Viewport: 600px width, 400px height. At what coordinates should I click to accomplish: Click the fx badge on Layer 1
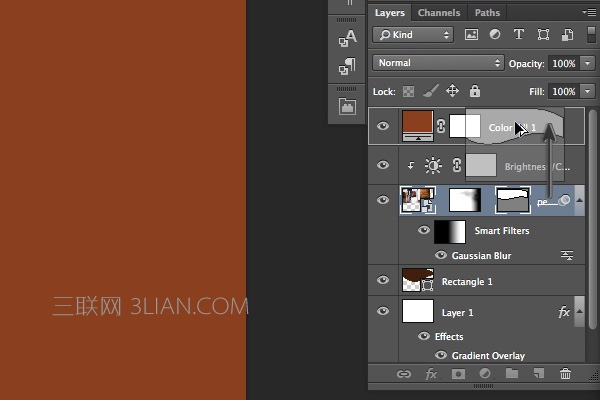point(564,312)
